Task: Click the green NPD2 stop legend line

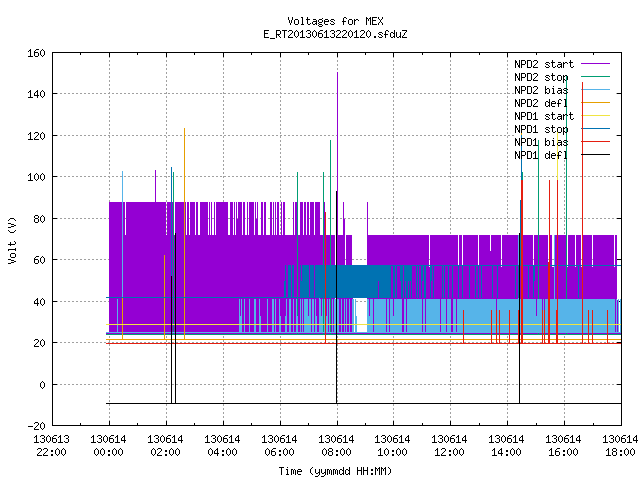Action: [x=595, y=77]
